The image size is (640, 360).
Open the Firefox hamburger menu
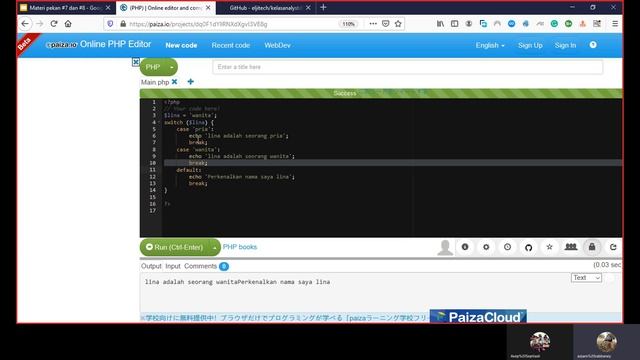pos(615,24)
